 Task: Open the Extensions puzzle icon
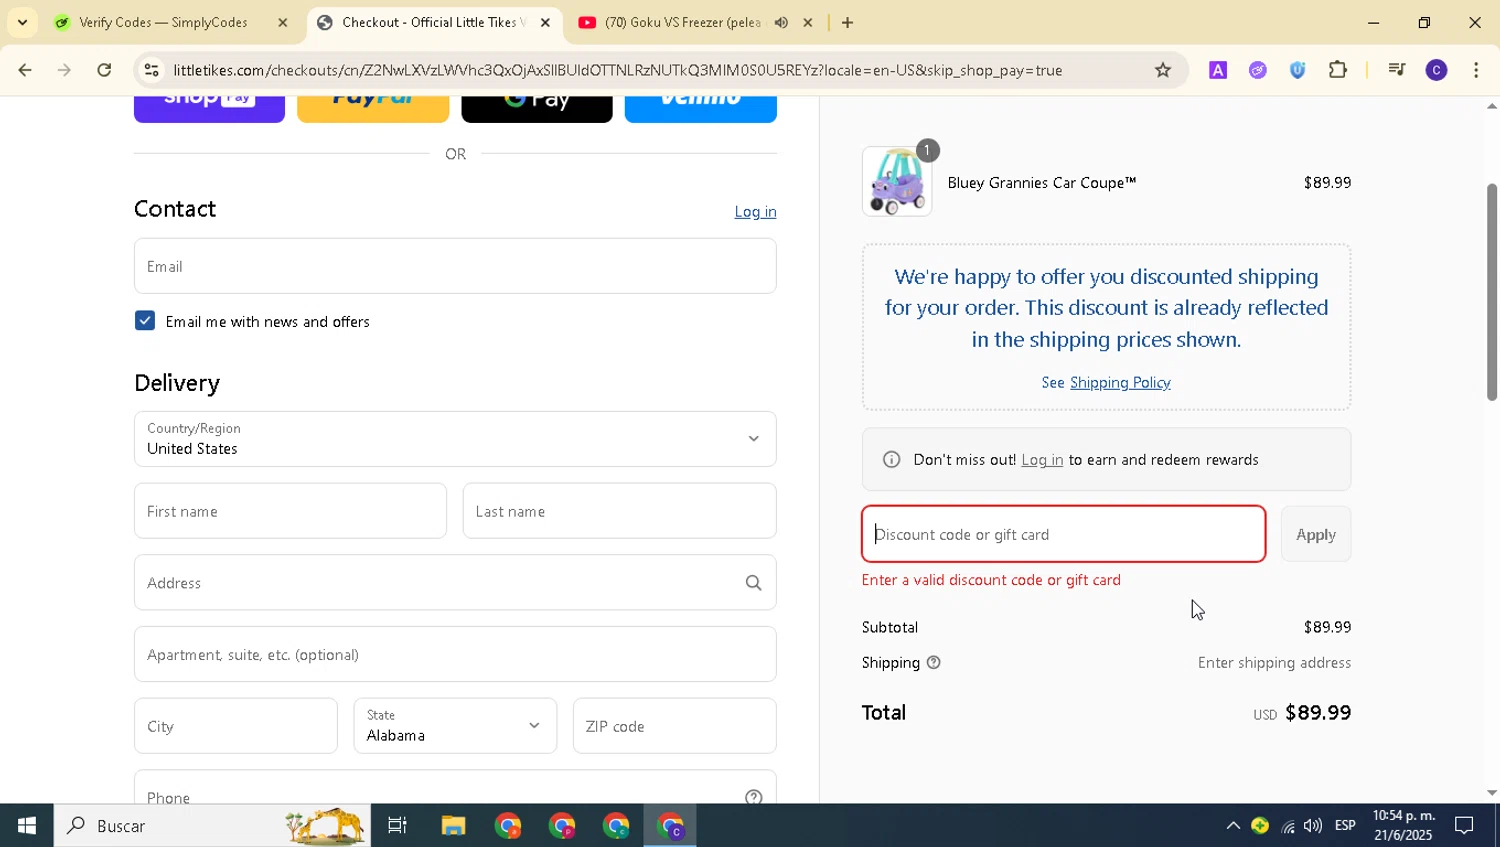(x=1338, y=70)
